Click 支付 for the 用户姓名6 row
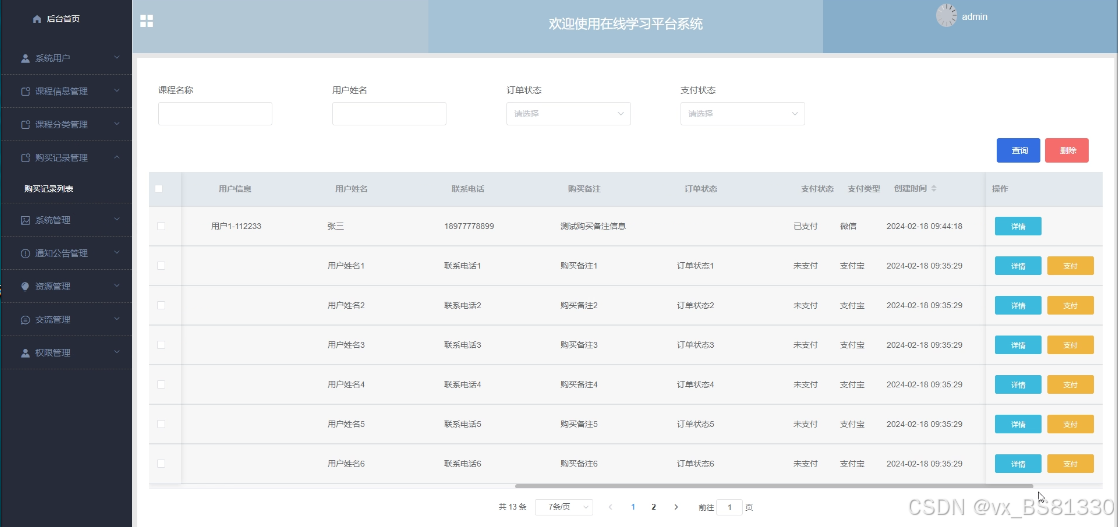The width and height of the screenshot is (1118, 527). tap(1070, 464)
